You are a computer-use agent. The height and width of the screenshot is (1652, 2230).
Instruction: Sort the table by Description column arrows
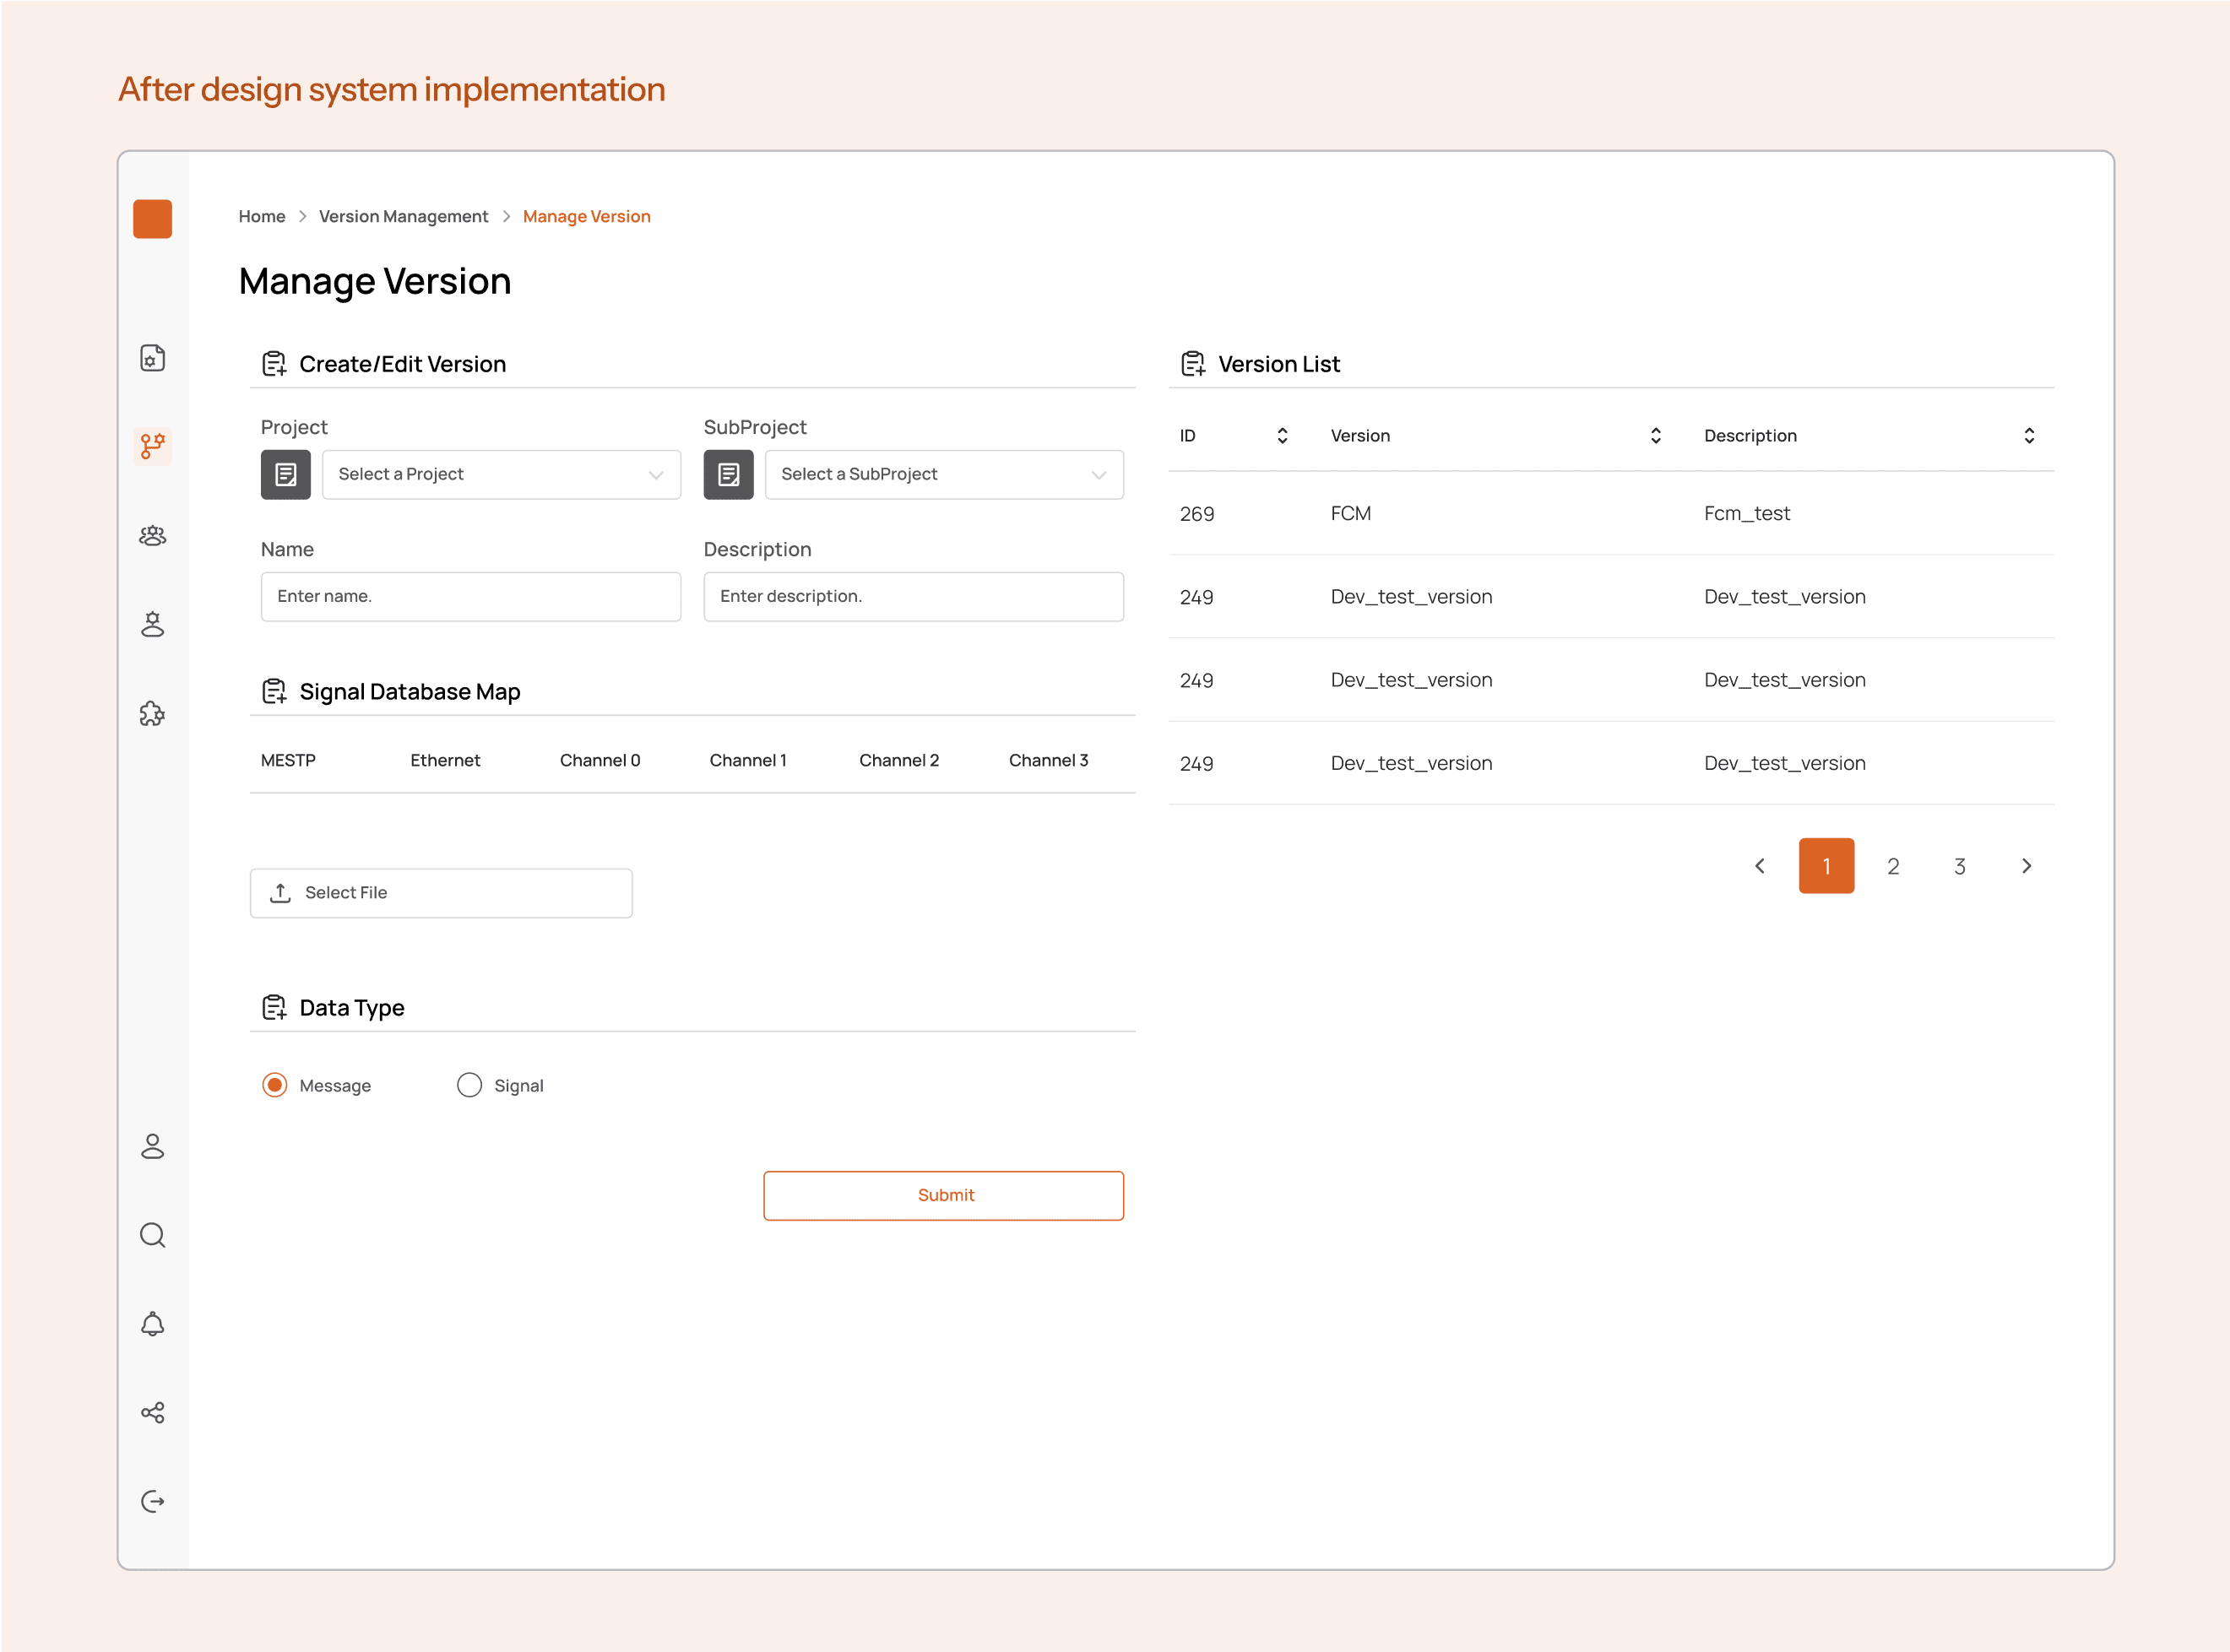2029,436
